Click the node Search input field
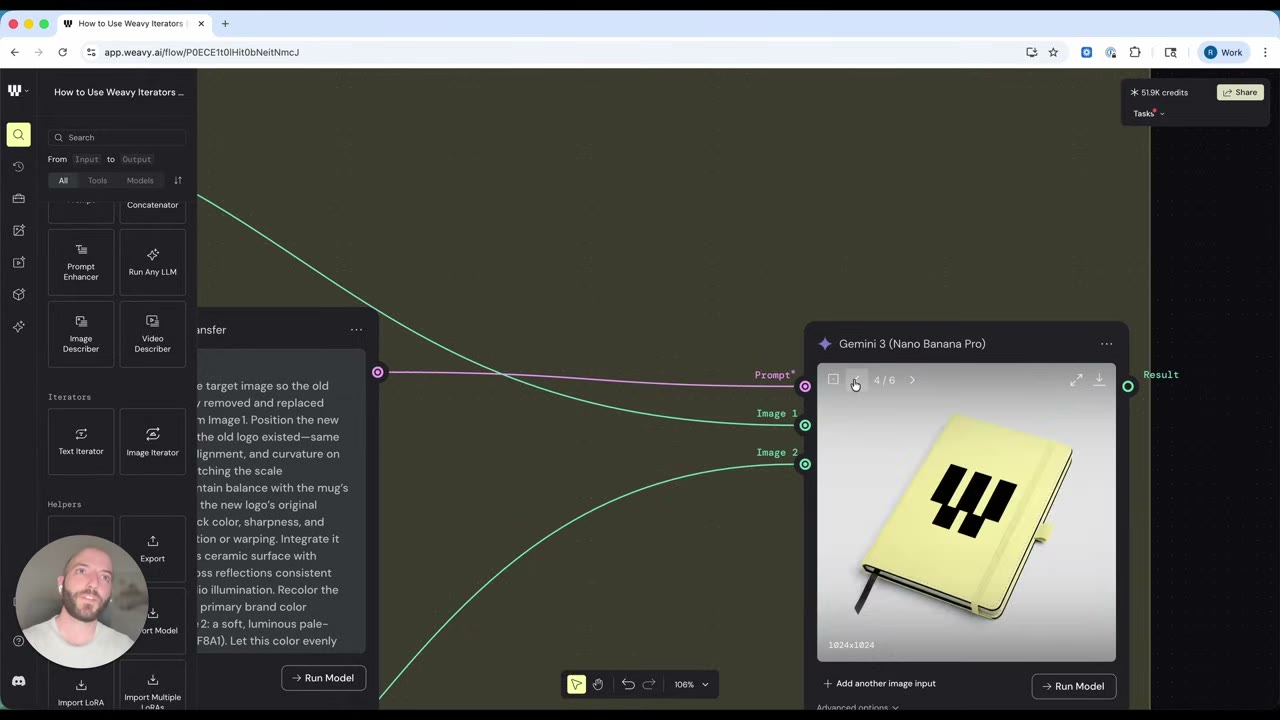The image size is (1280, 720). pyautogui.click(x=117, y=138)
